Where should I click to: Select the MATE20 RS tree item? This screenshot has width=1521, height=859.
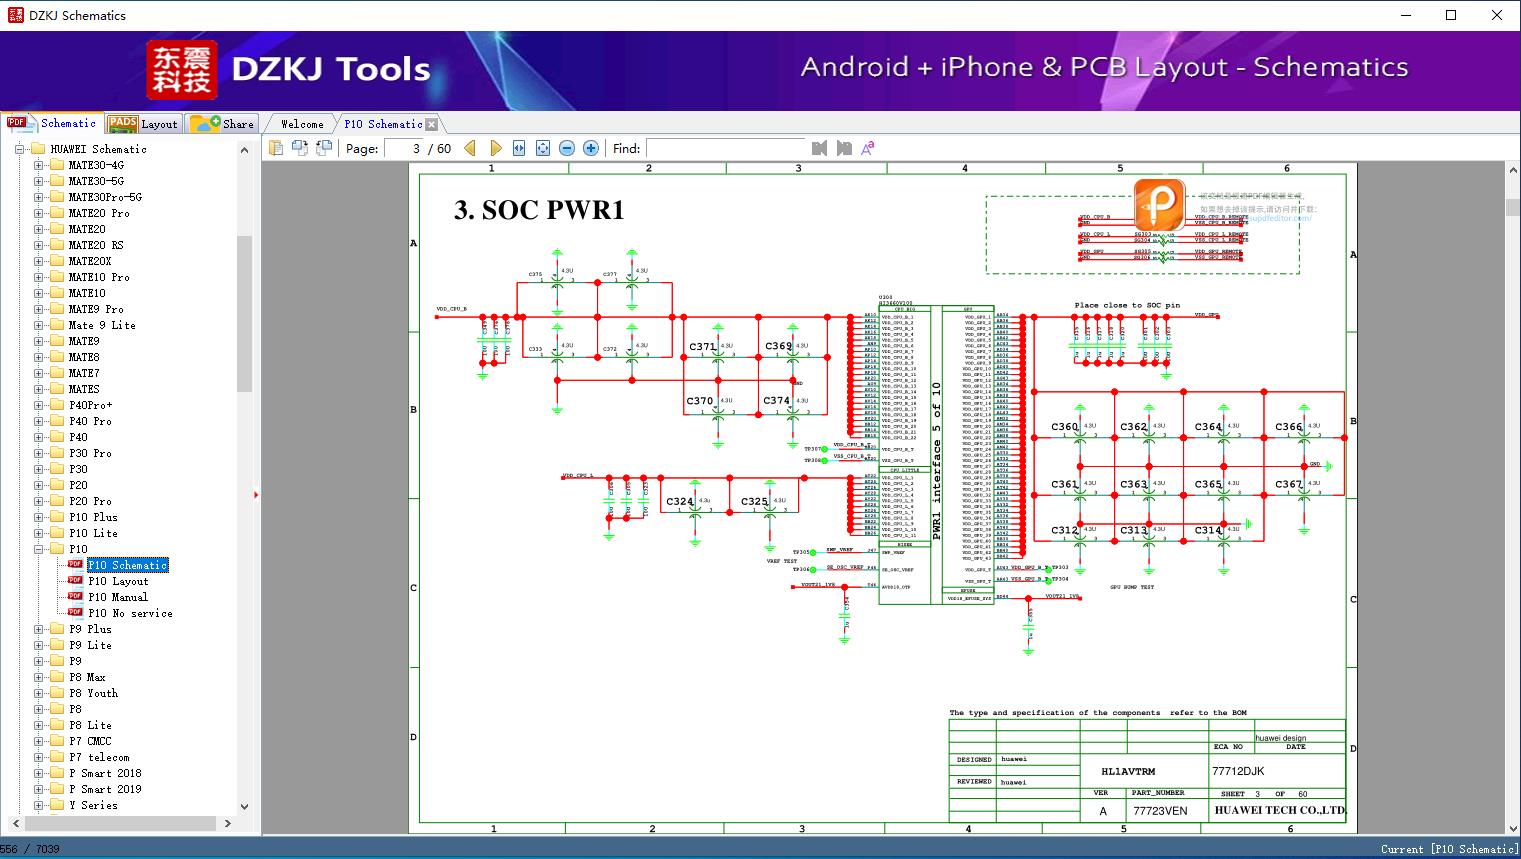click(96, 245)
